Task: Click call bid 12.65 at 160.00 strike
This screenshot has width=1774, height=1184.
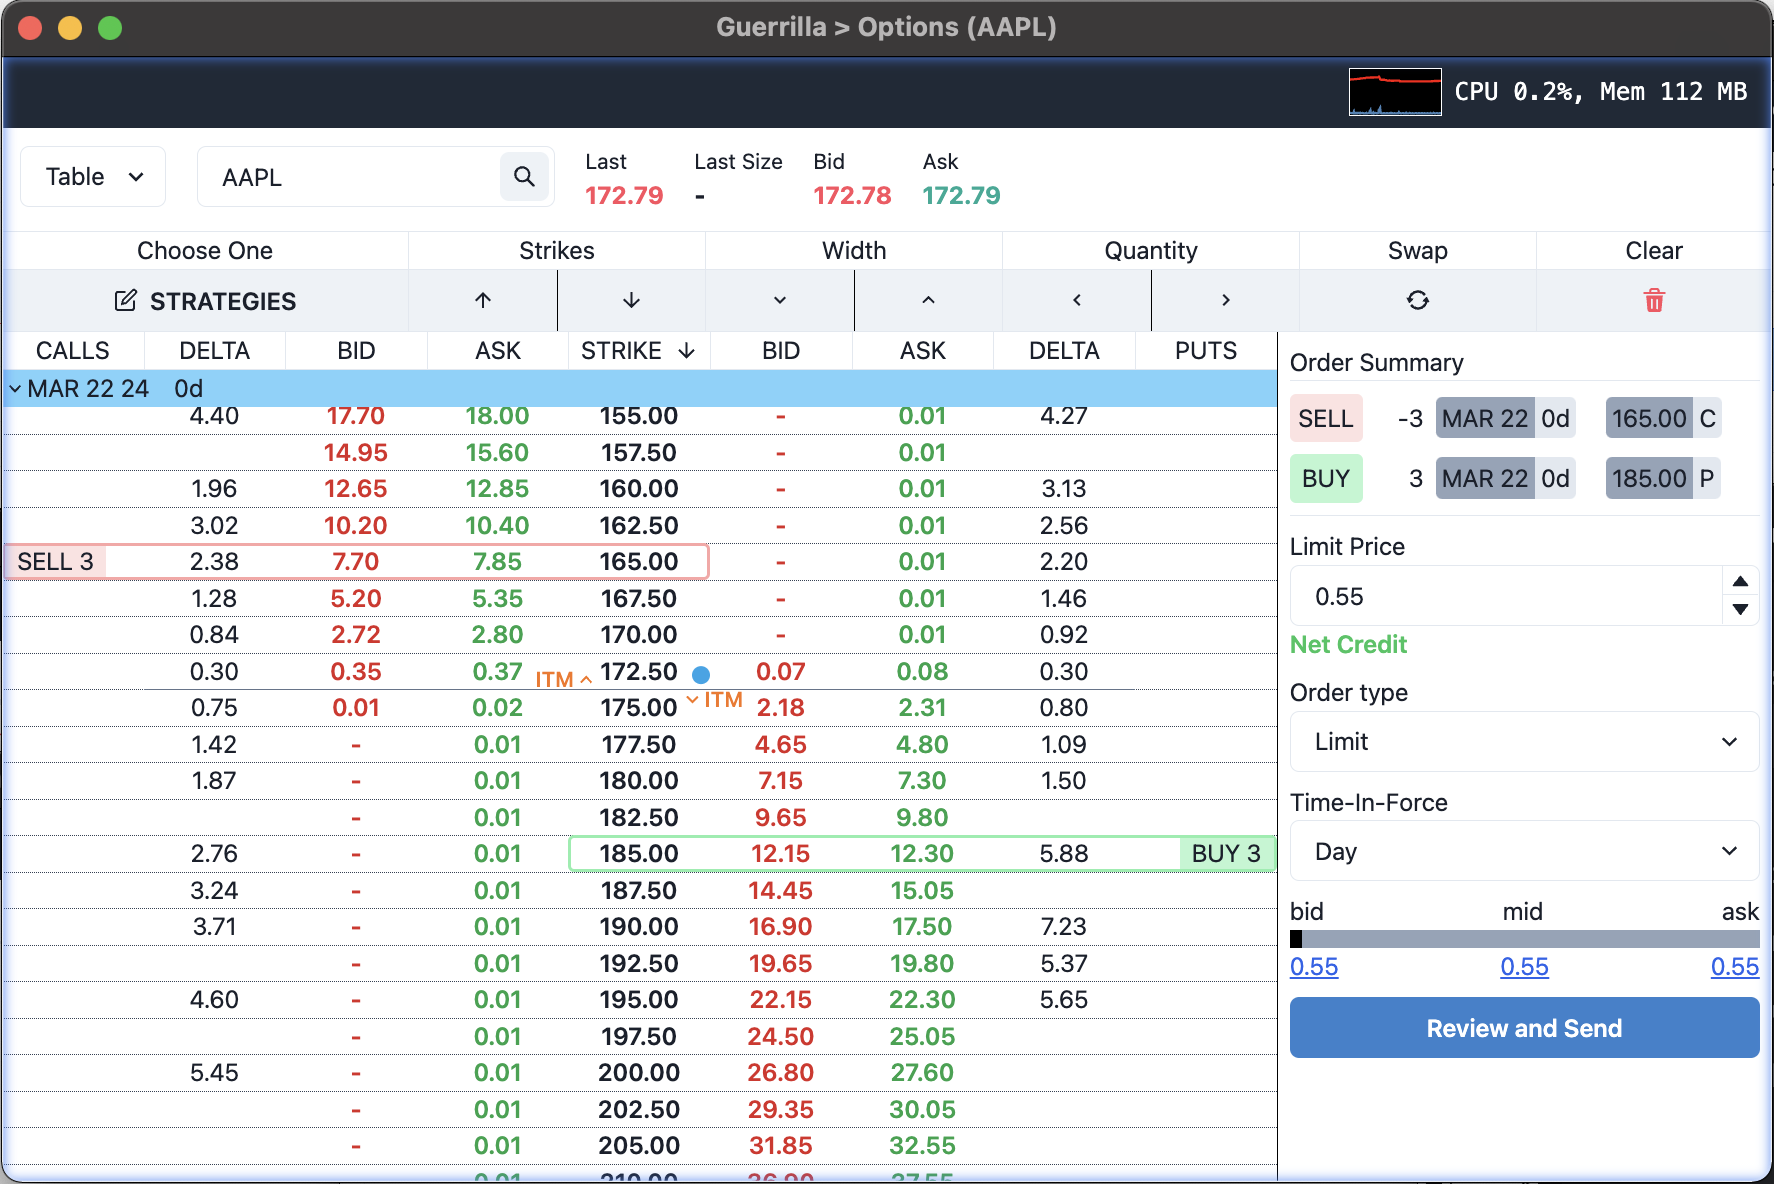Action: [356, 489]
